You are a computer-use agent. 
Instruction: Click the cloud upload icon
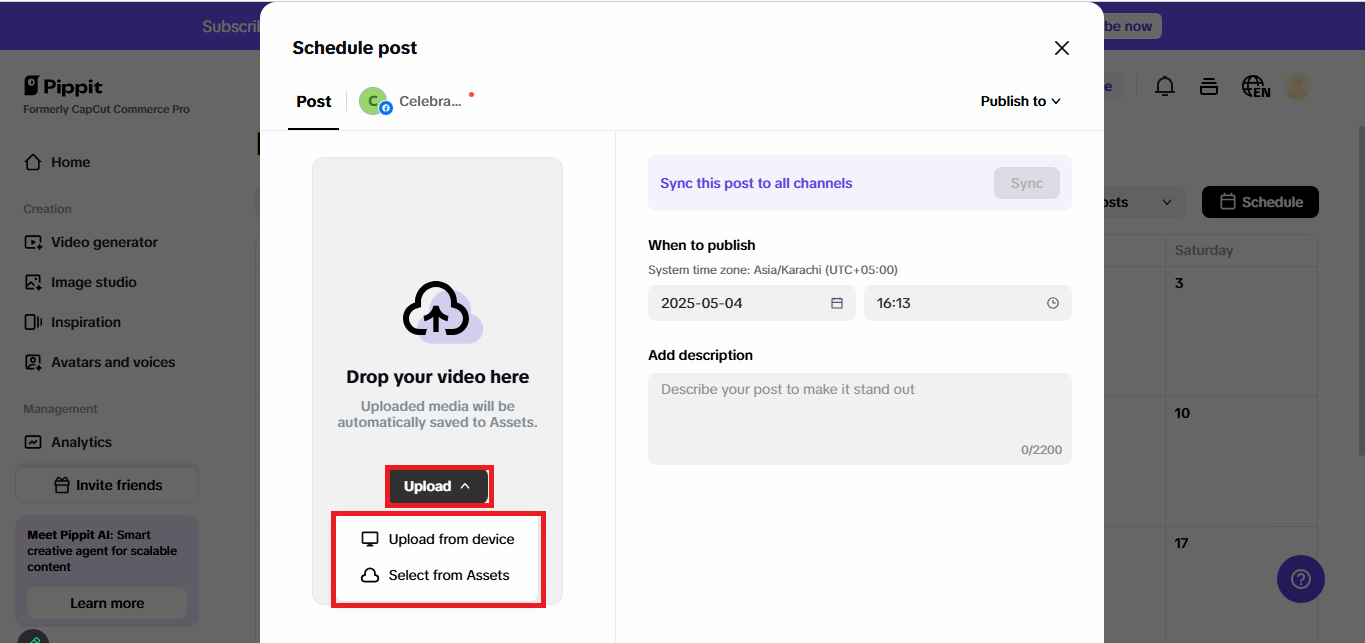437,313
